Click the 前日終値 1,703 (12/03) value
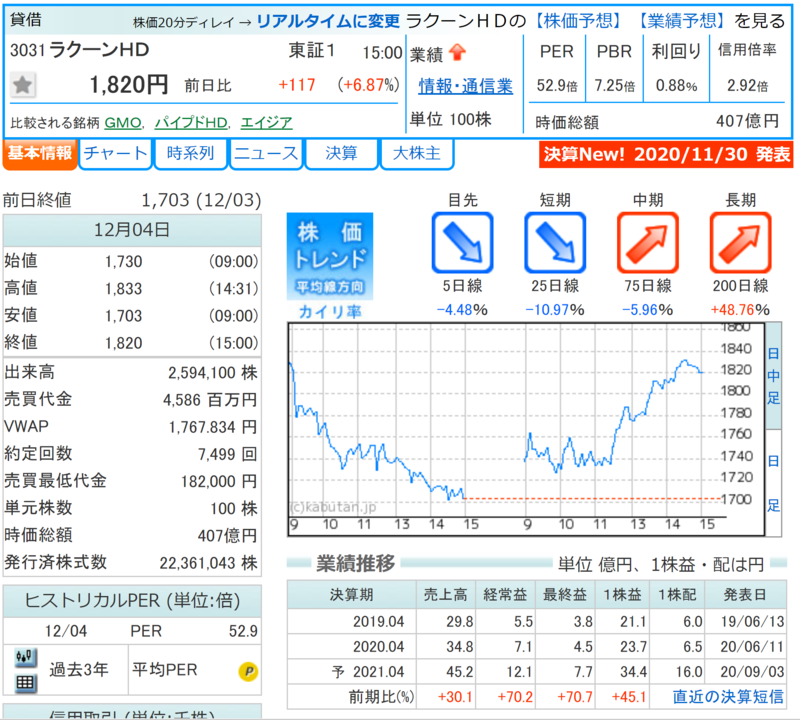The height and width of the screenshot is (720, 800). pyautogui.click(x=202, y=200)
